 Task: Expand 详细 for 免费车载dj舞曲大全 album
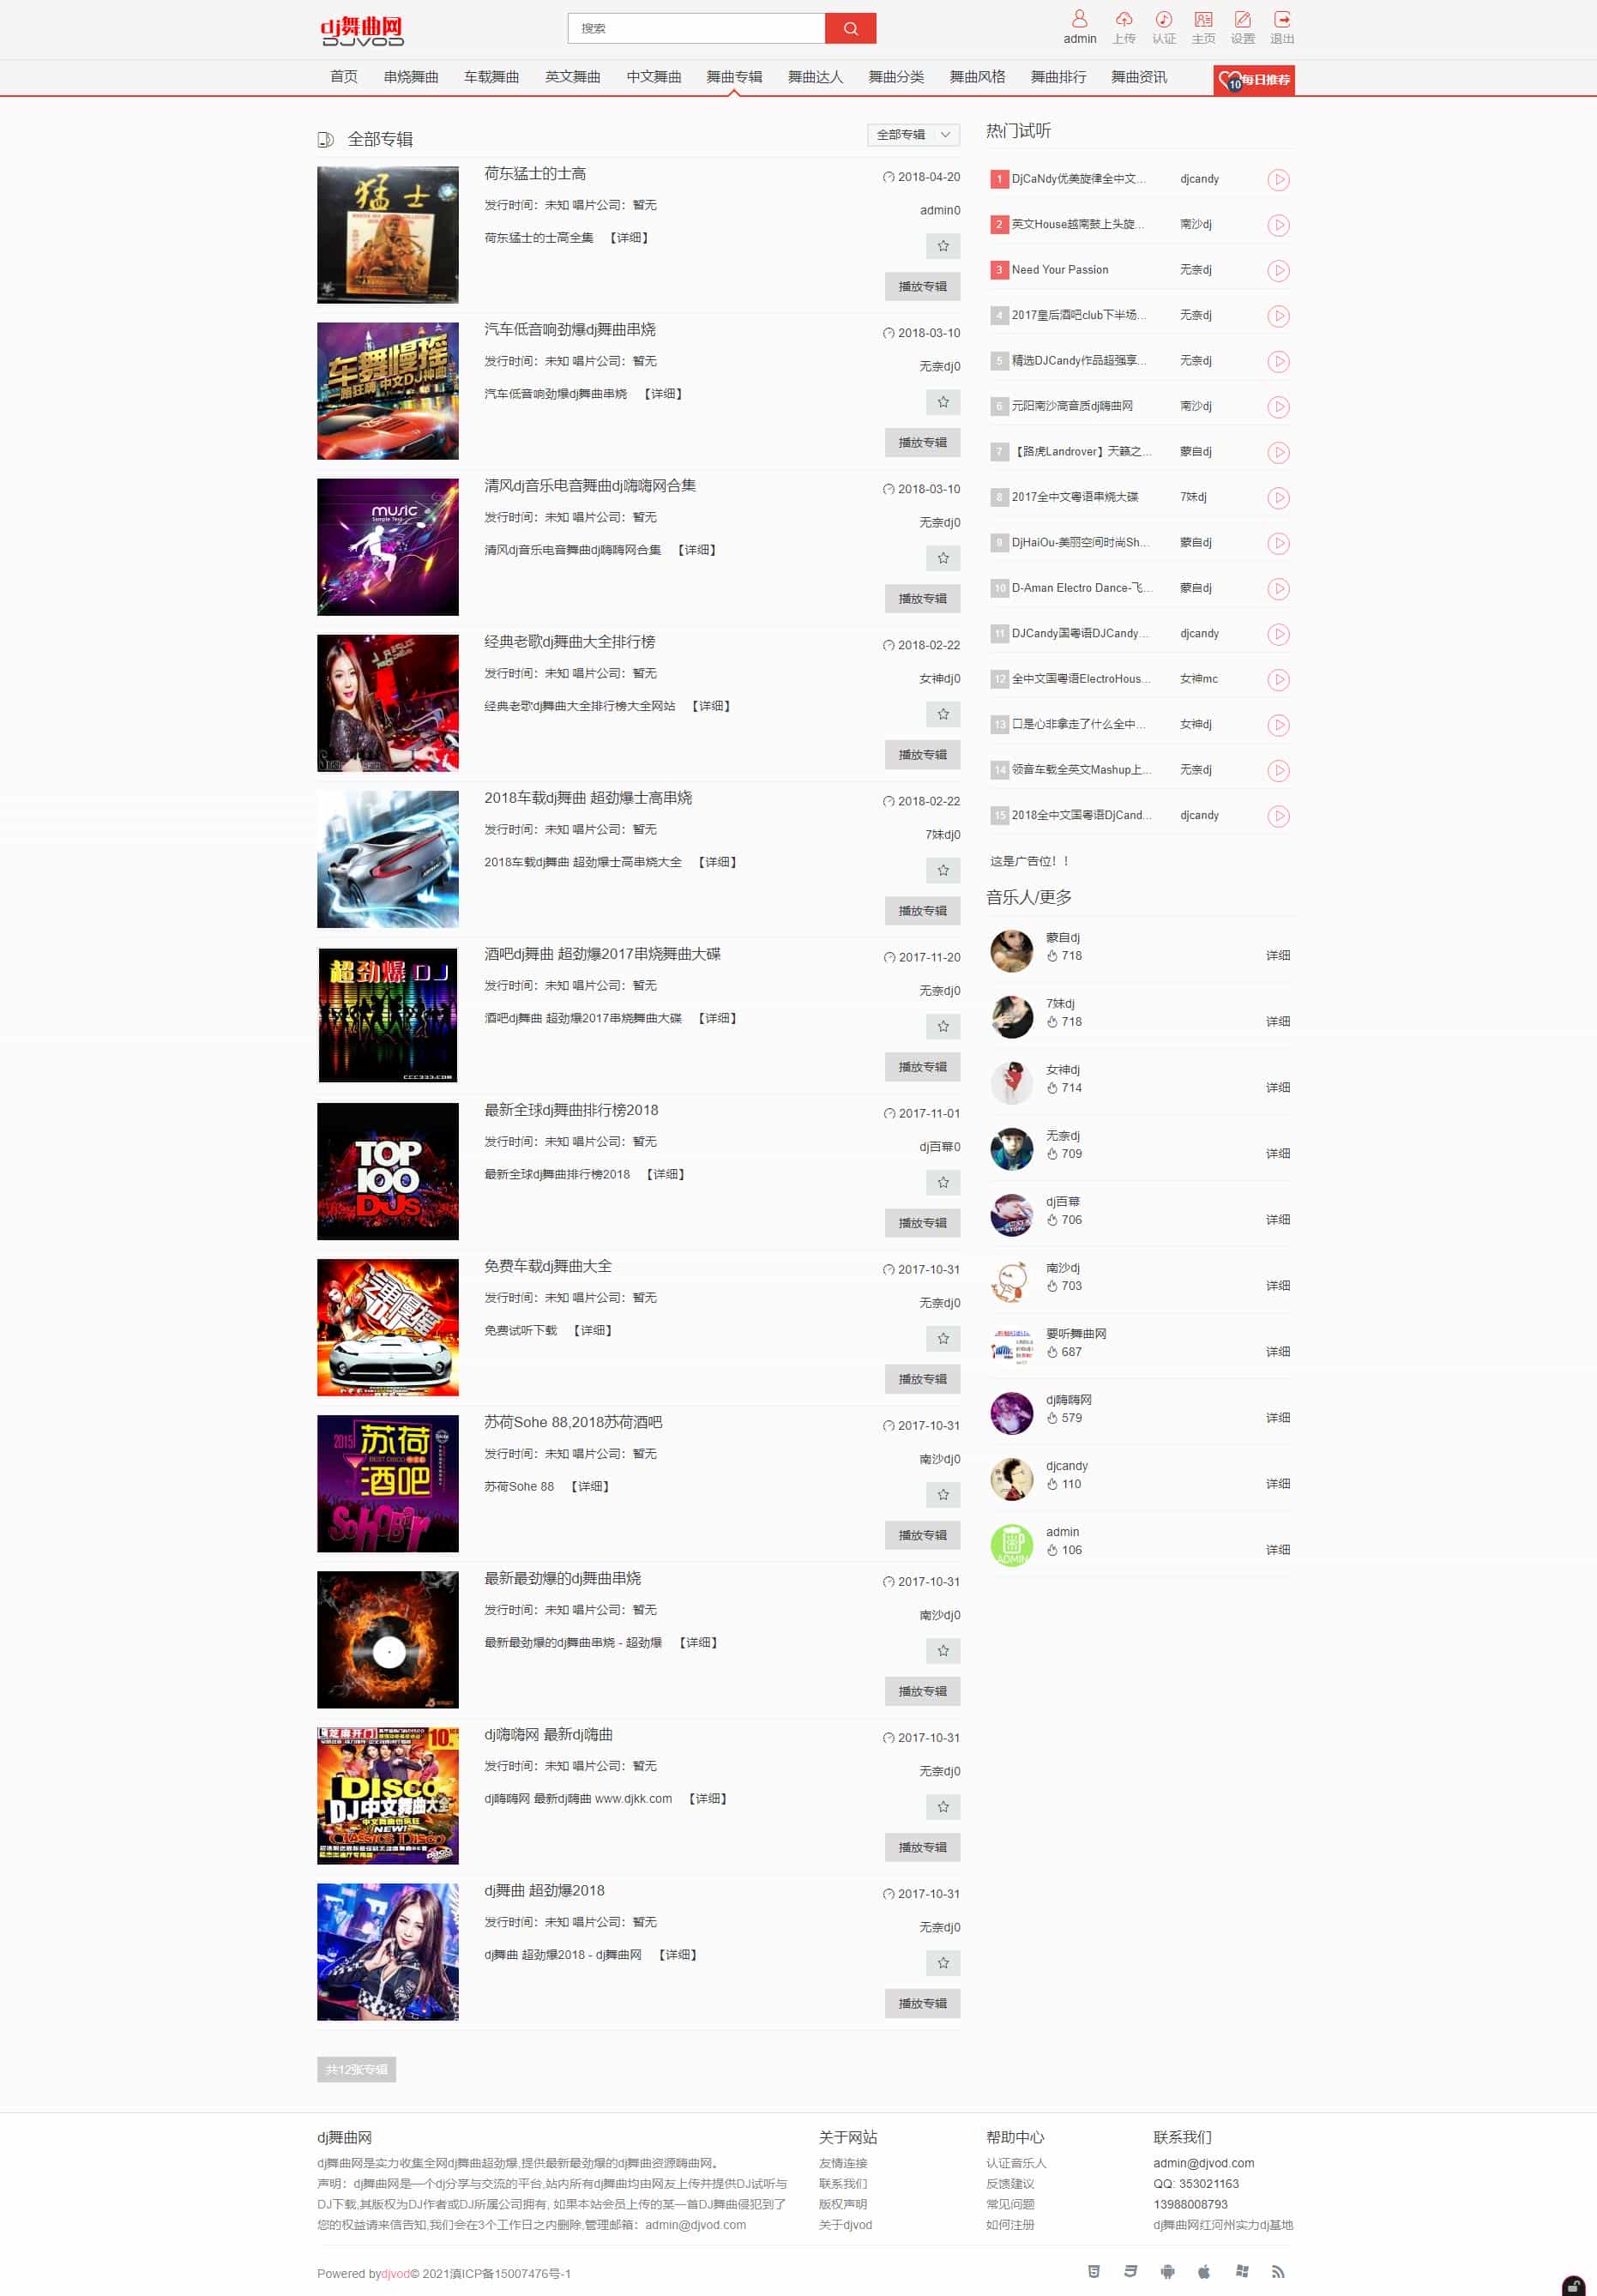(593, 1330)
